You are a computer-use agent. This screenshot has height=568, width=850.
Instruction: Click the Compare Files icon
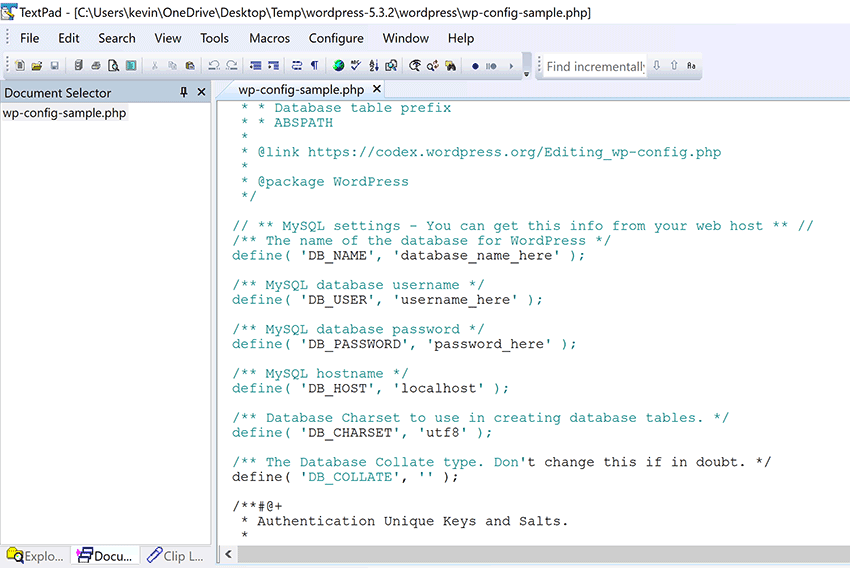(x=391, y=66)
